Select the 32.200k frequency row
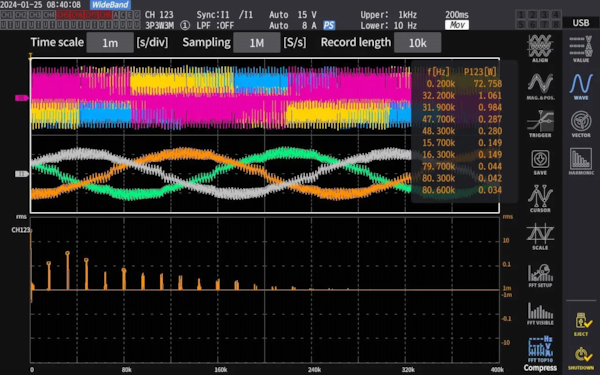 [462, 95]
